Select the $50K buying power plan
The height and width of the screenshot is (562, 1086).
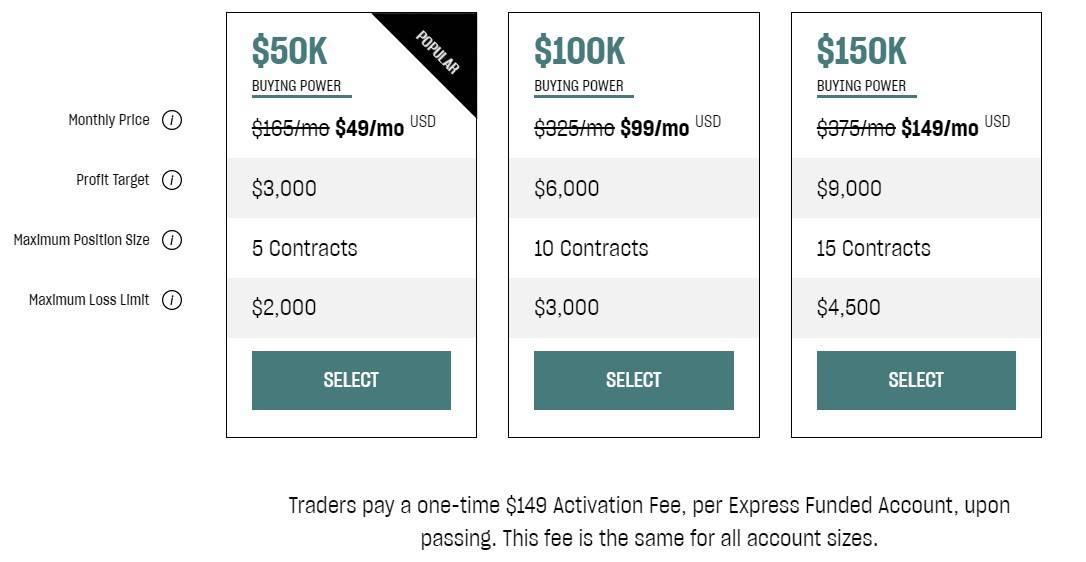(351, 380)
